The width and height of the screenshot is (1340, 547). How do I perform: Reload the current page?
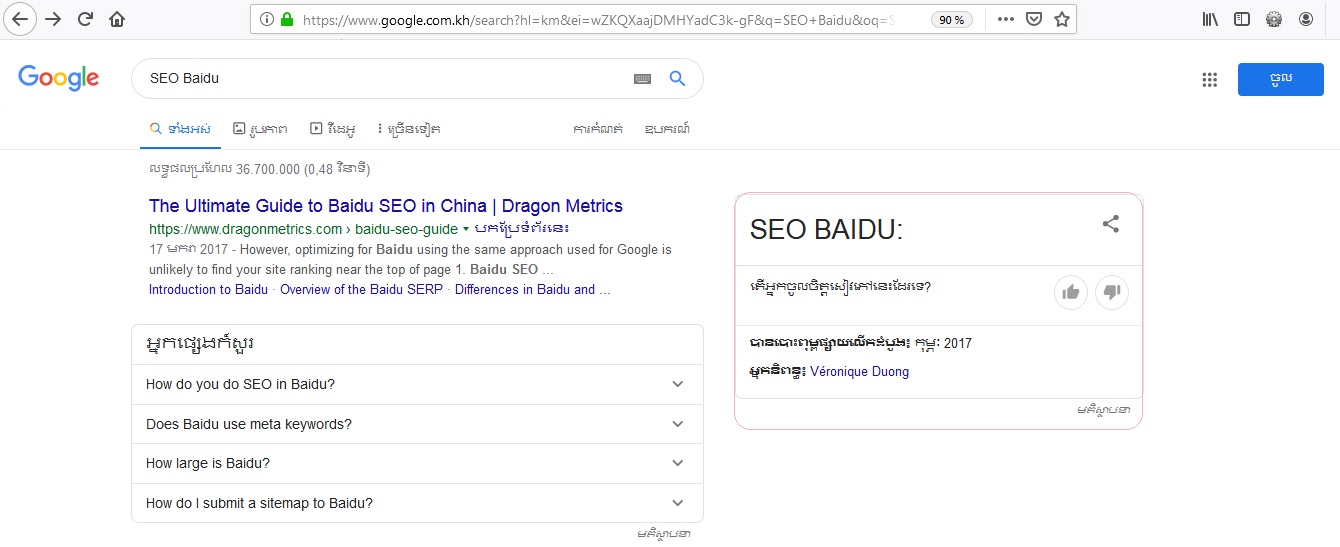point(86,19)
